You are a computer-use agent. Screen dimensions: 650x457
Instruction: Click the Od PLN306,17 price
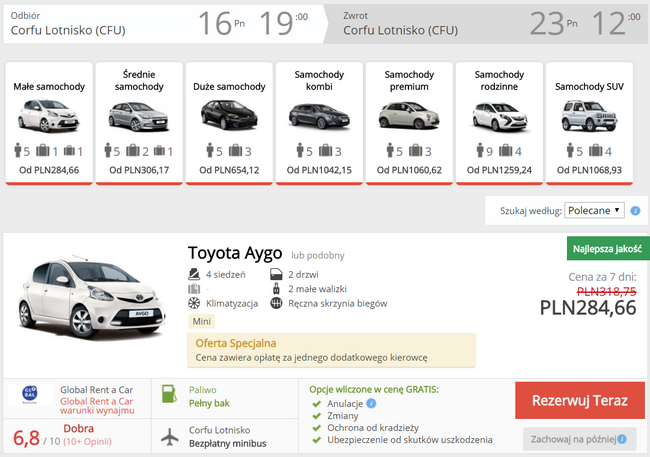point(139,170)
